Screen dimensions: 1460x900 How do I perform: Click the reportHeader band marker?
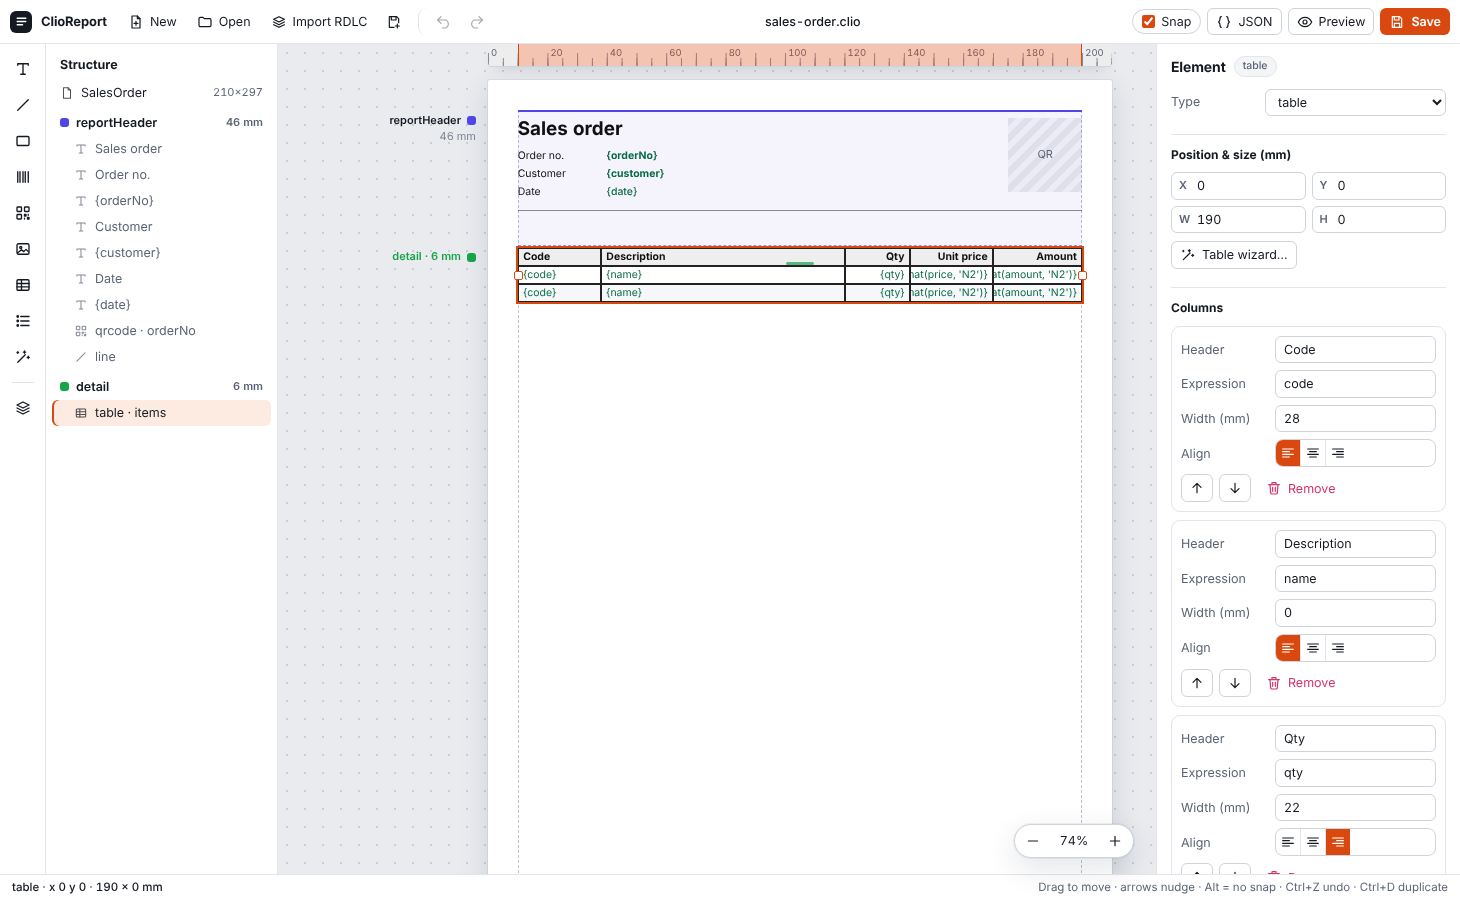tap(472, 121)
